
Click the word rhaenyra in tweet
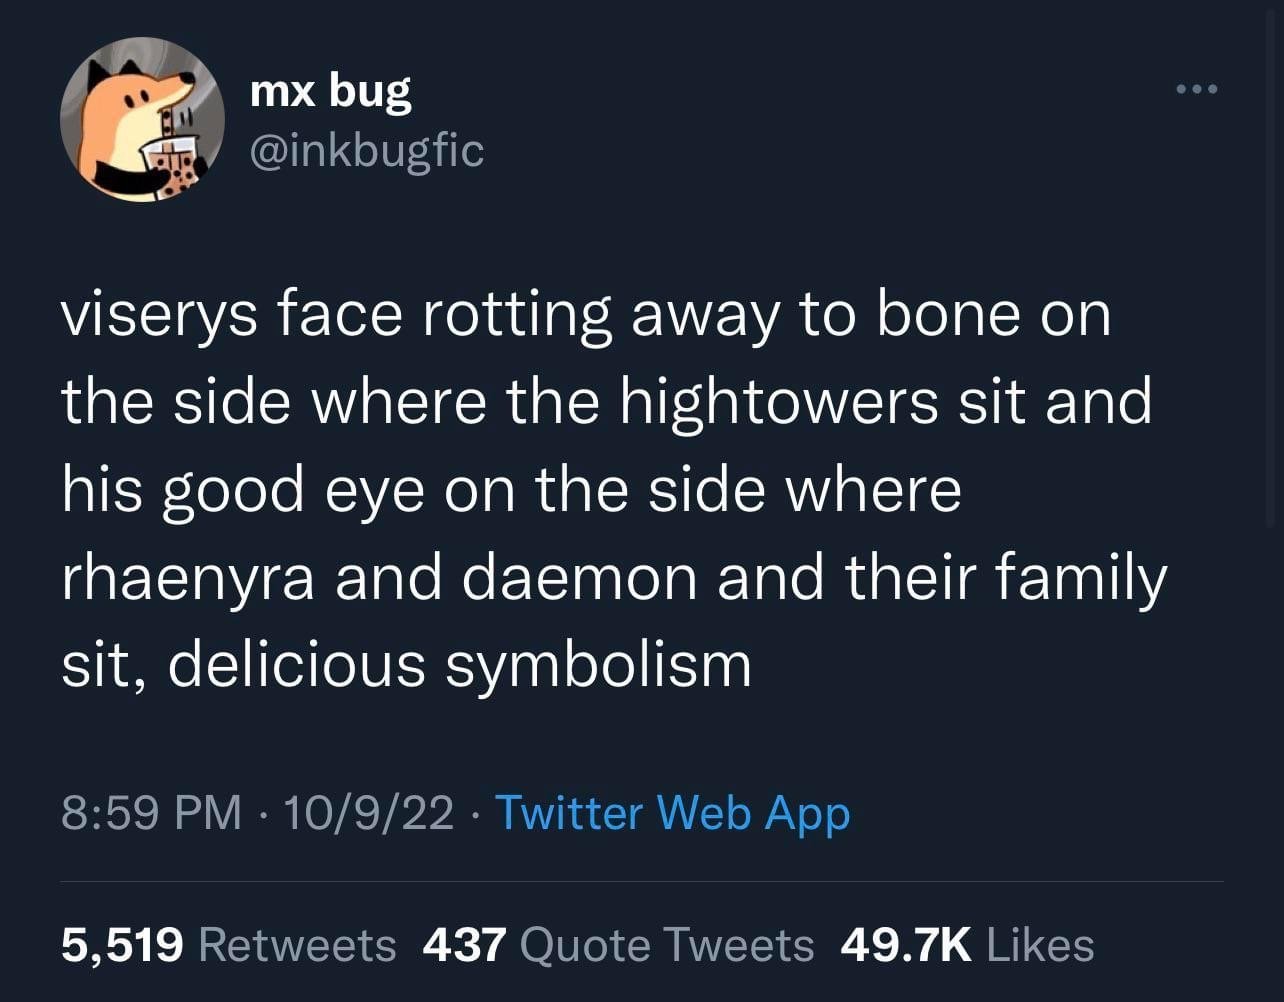(189, 580)
